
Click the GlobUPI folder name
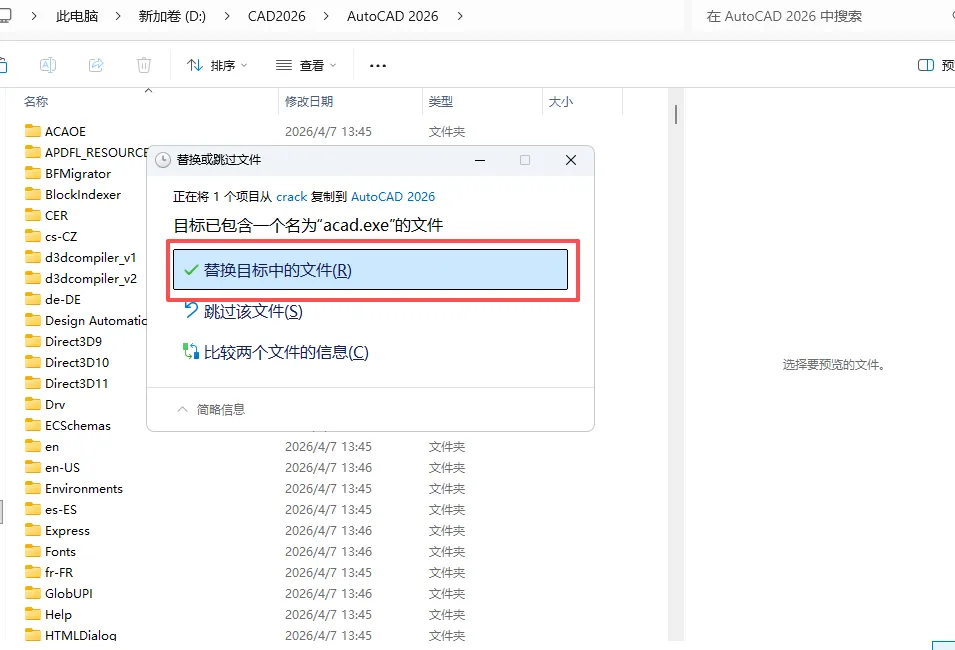click(69, 593)
